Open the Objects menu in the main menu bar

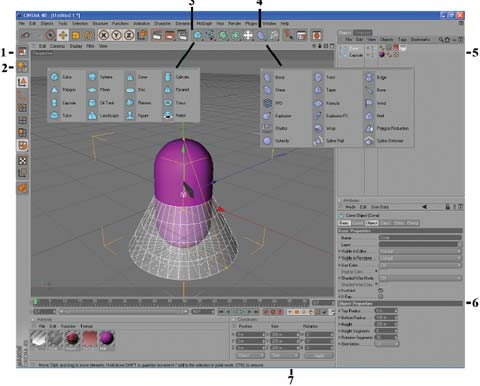pyautogui.click(x=47, y=24)
